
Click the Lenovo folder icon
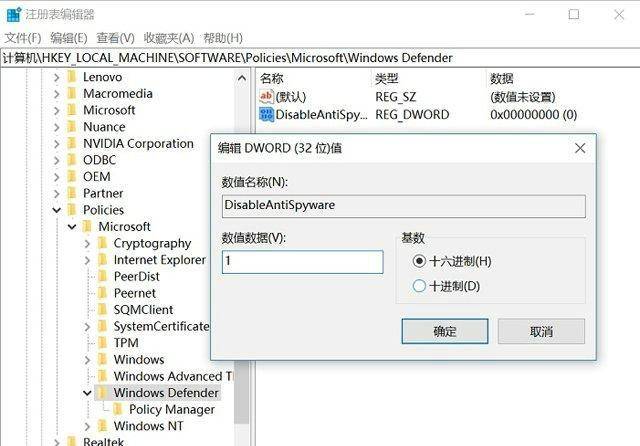tap(72, 77)
